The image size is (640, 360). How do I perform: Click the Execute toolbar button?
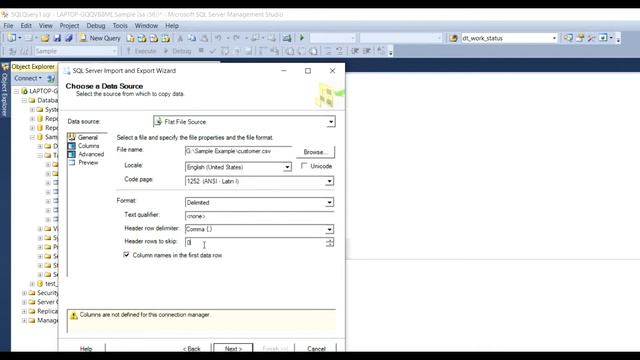pos(141,51)
